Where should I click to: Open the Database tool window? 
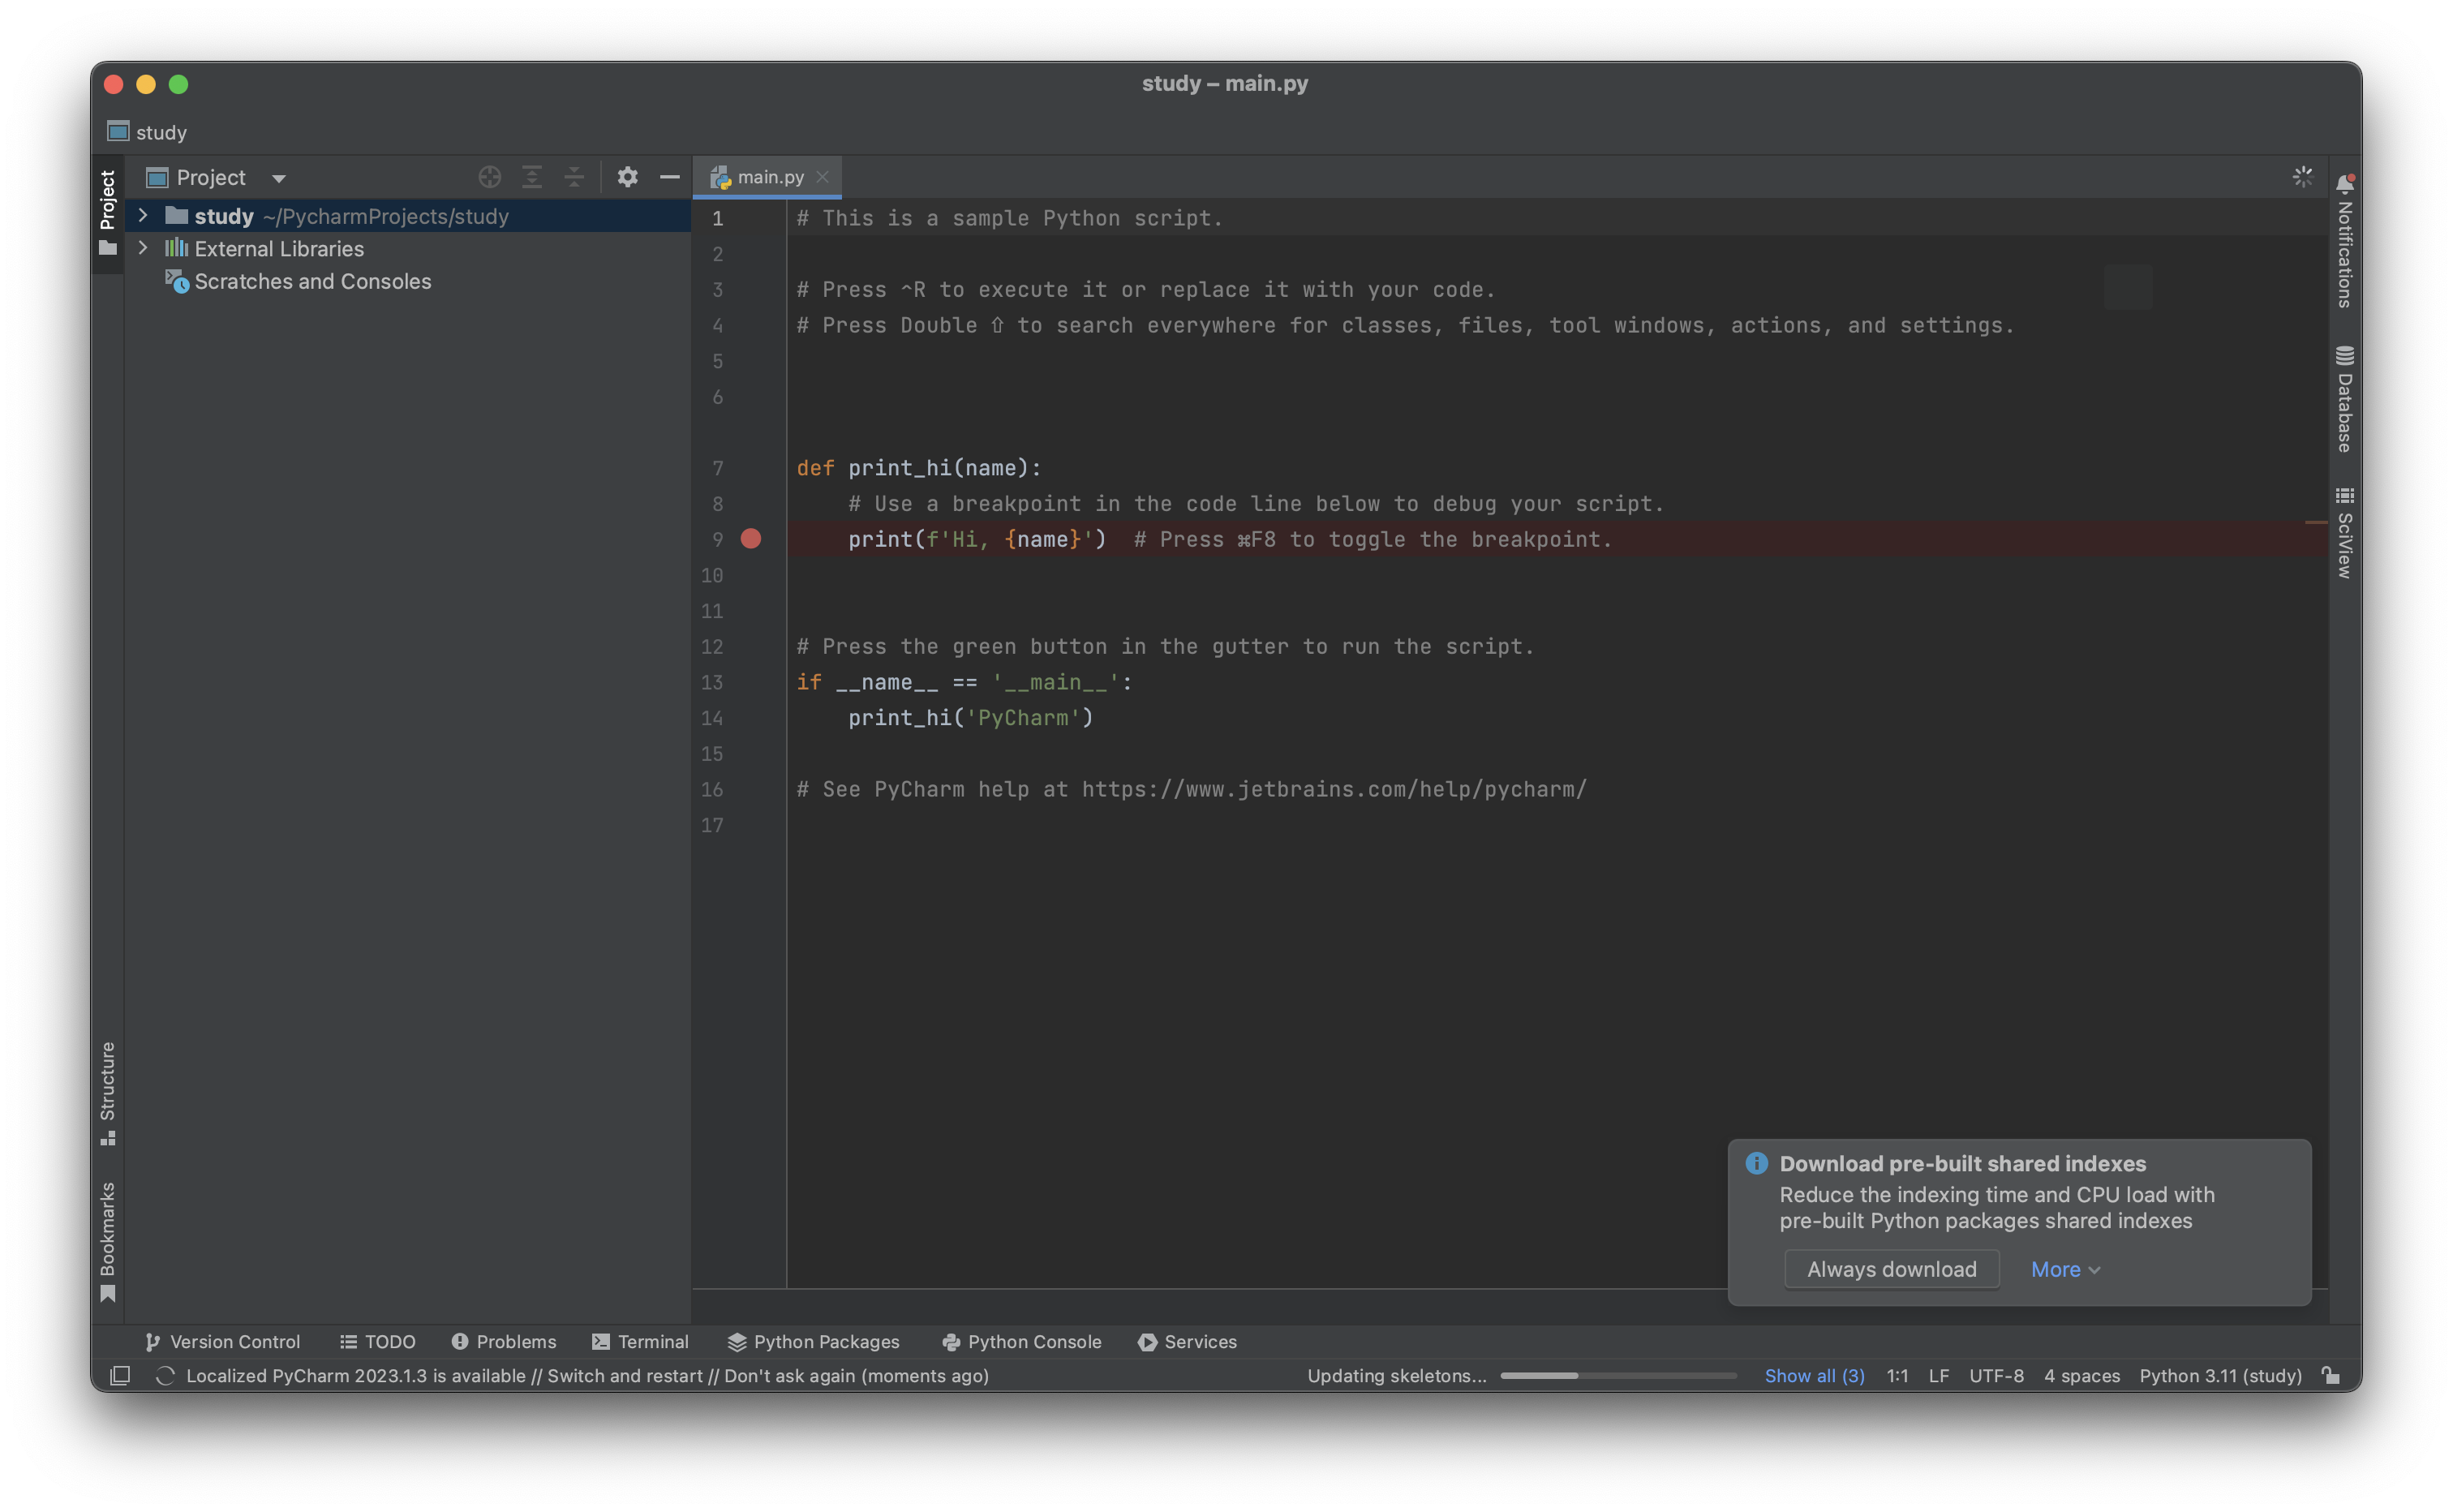point(2344,400)
